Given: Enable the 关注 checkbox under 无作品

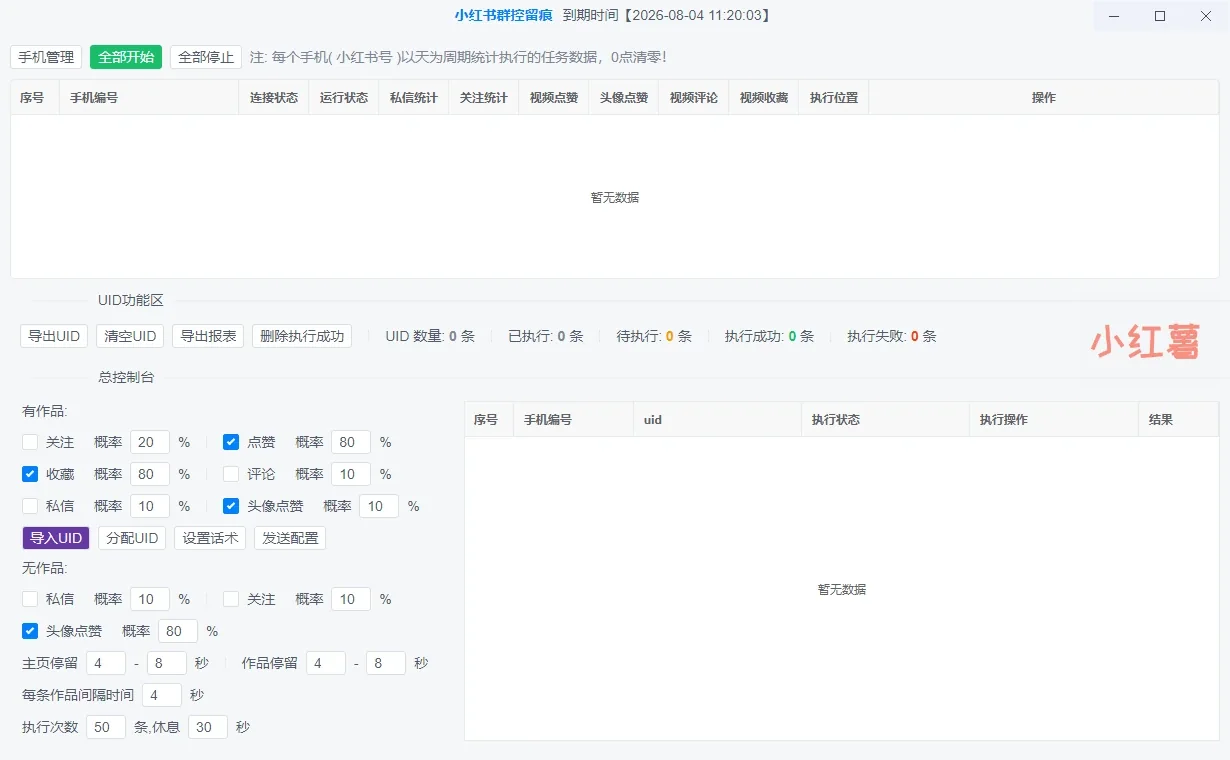Looking at the screenshot, I should tap(231, 599).
